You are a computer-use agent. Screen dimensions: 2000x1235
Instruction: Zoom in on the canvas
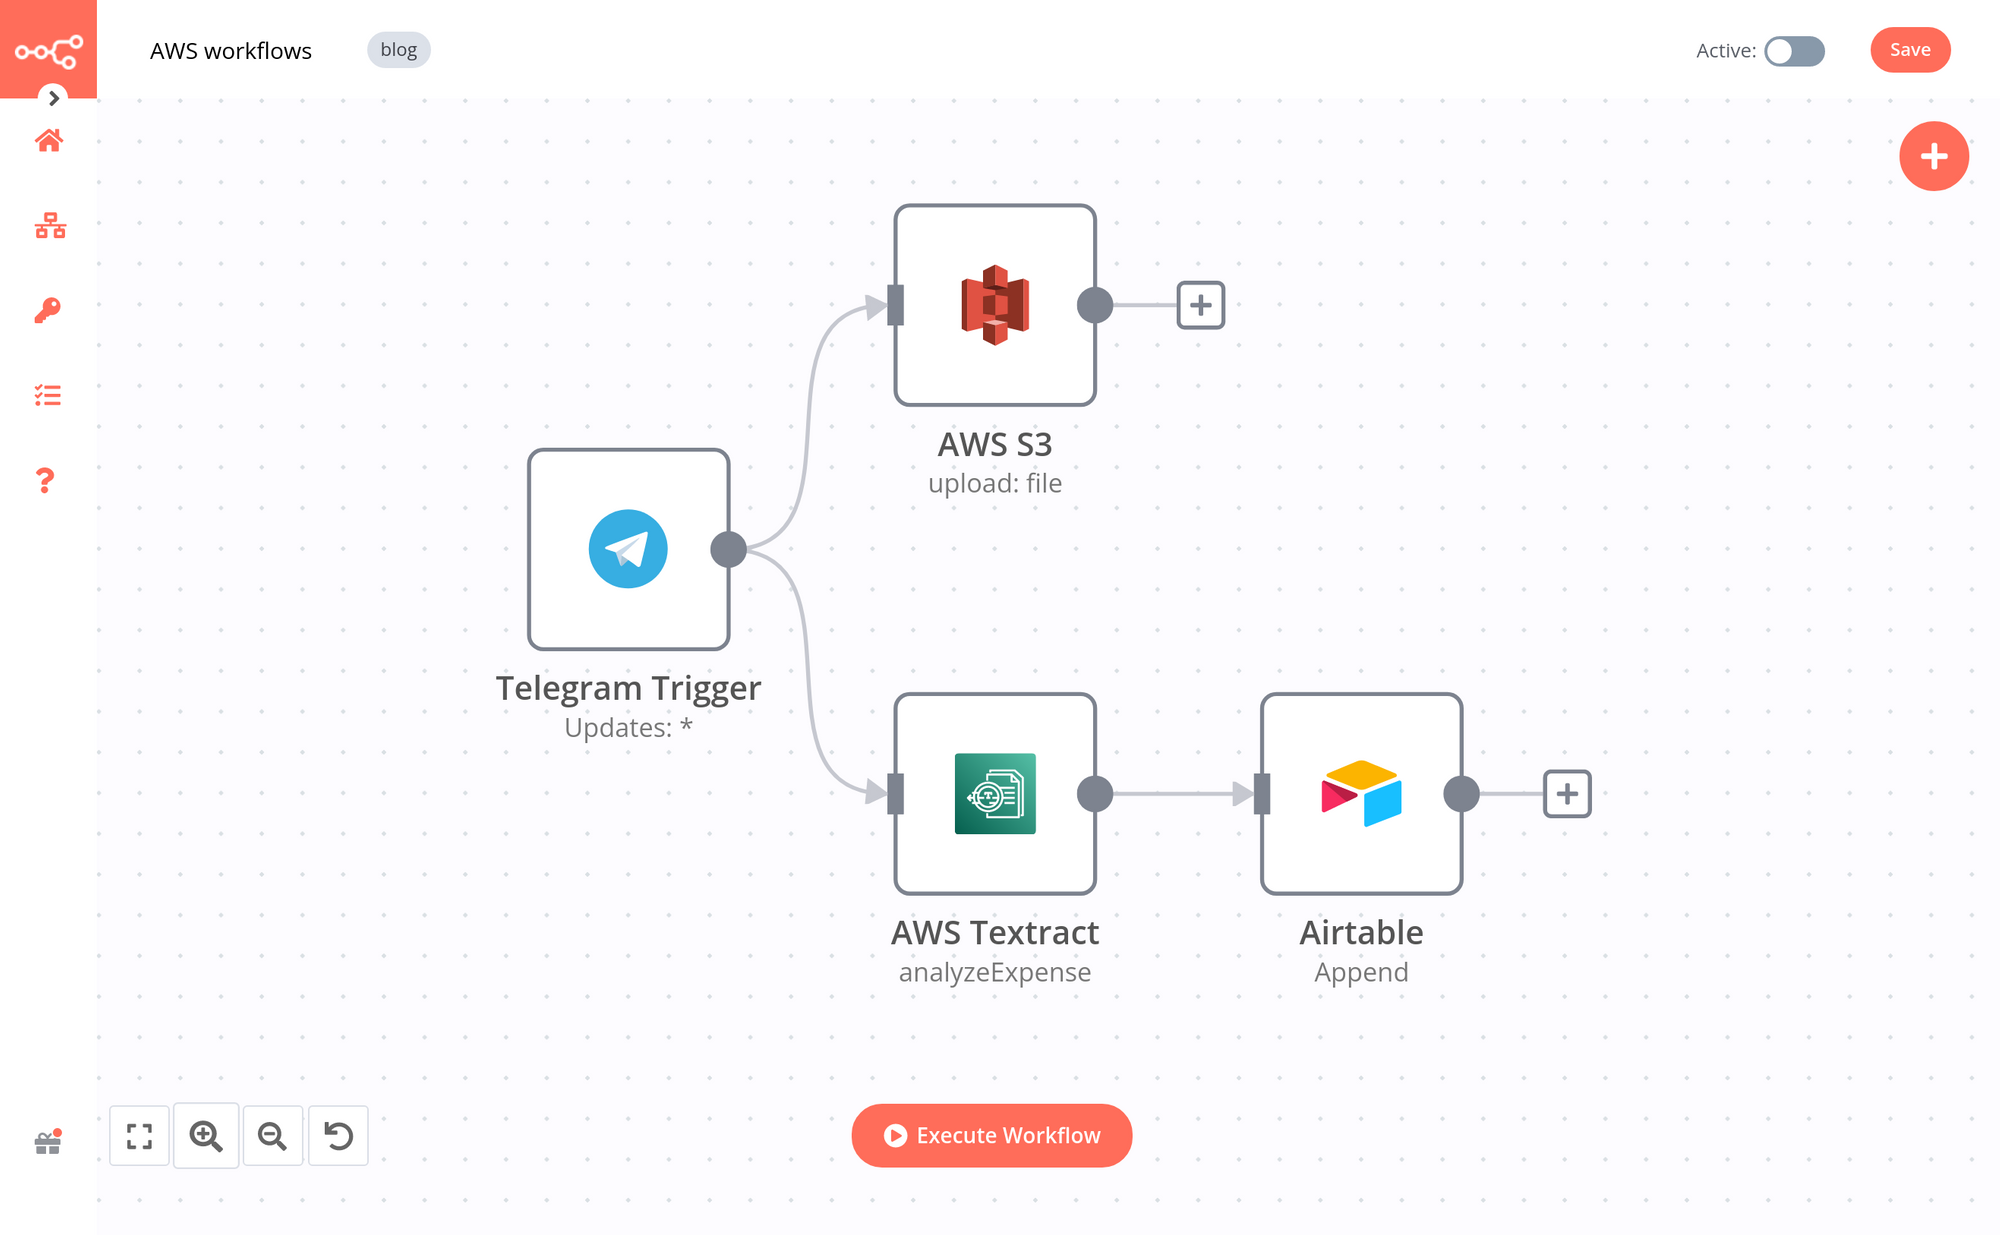click(x=206, y=1135)
